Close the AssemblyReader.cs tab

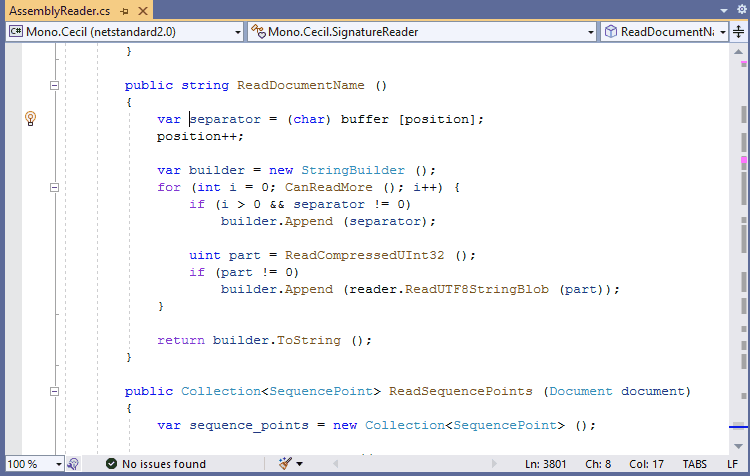point(143,11)
